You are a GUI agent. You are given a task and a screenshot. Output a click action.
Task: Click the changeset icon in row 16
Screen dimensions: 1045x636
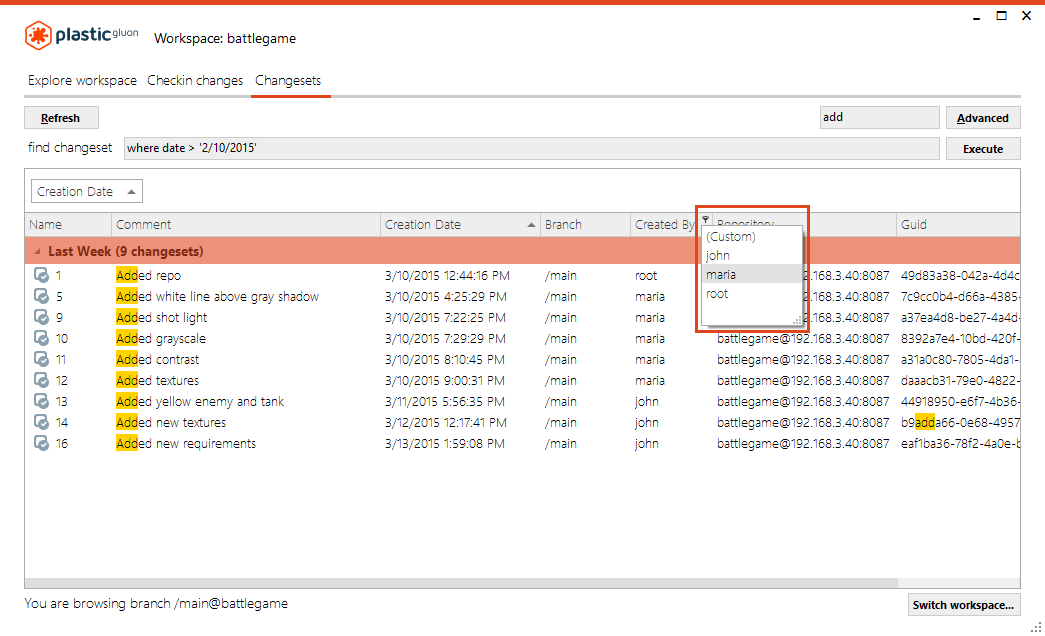click(x=41, y=443)
